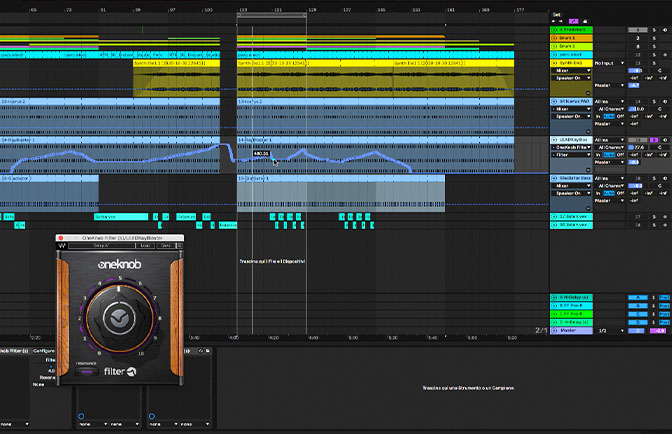This screenshot has height=434, width=672.
Task: Set Icarus PAD monitor to Auto
Action: point(609,117)
